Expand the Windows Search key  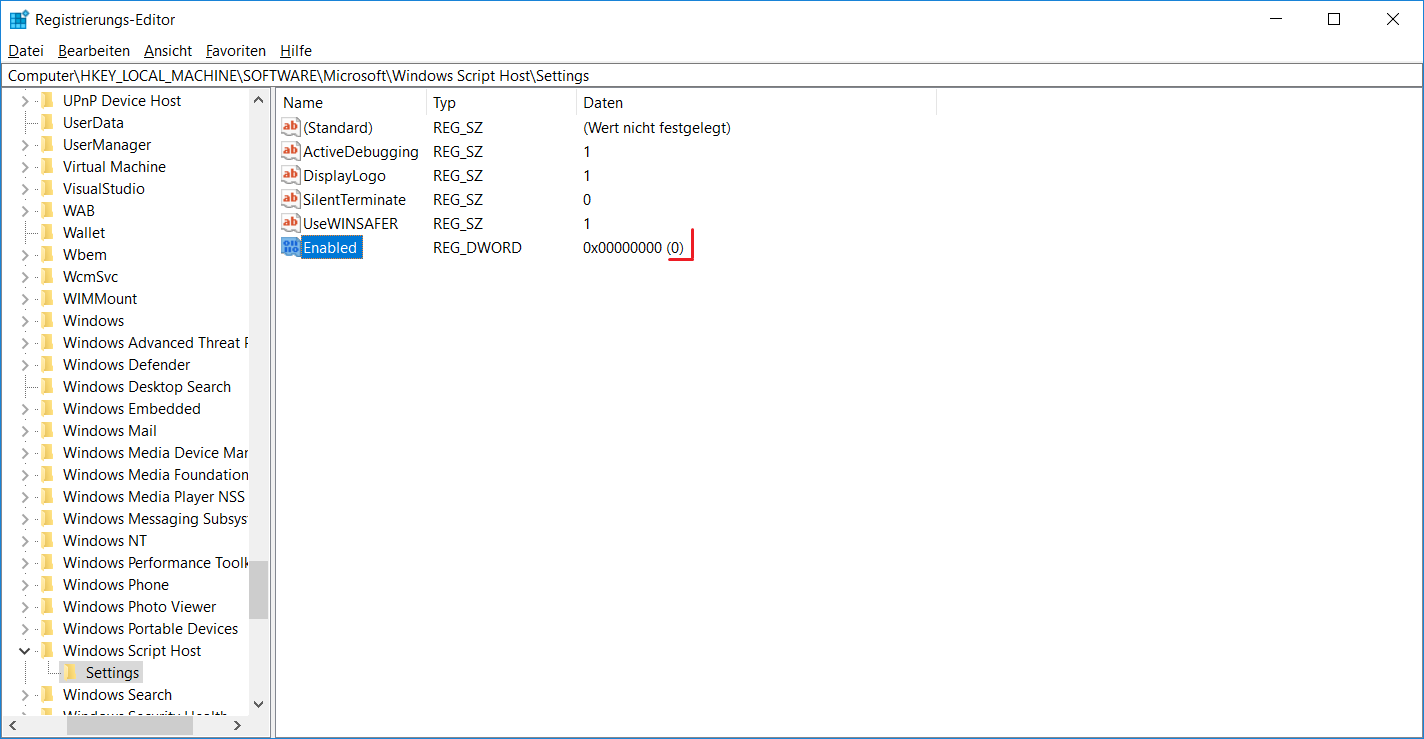(x=25, y=694)
